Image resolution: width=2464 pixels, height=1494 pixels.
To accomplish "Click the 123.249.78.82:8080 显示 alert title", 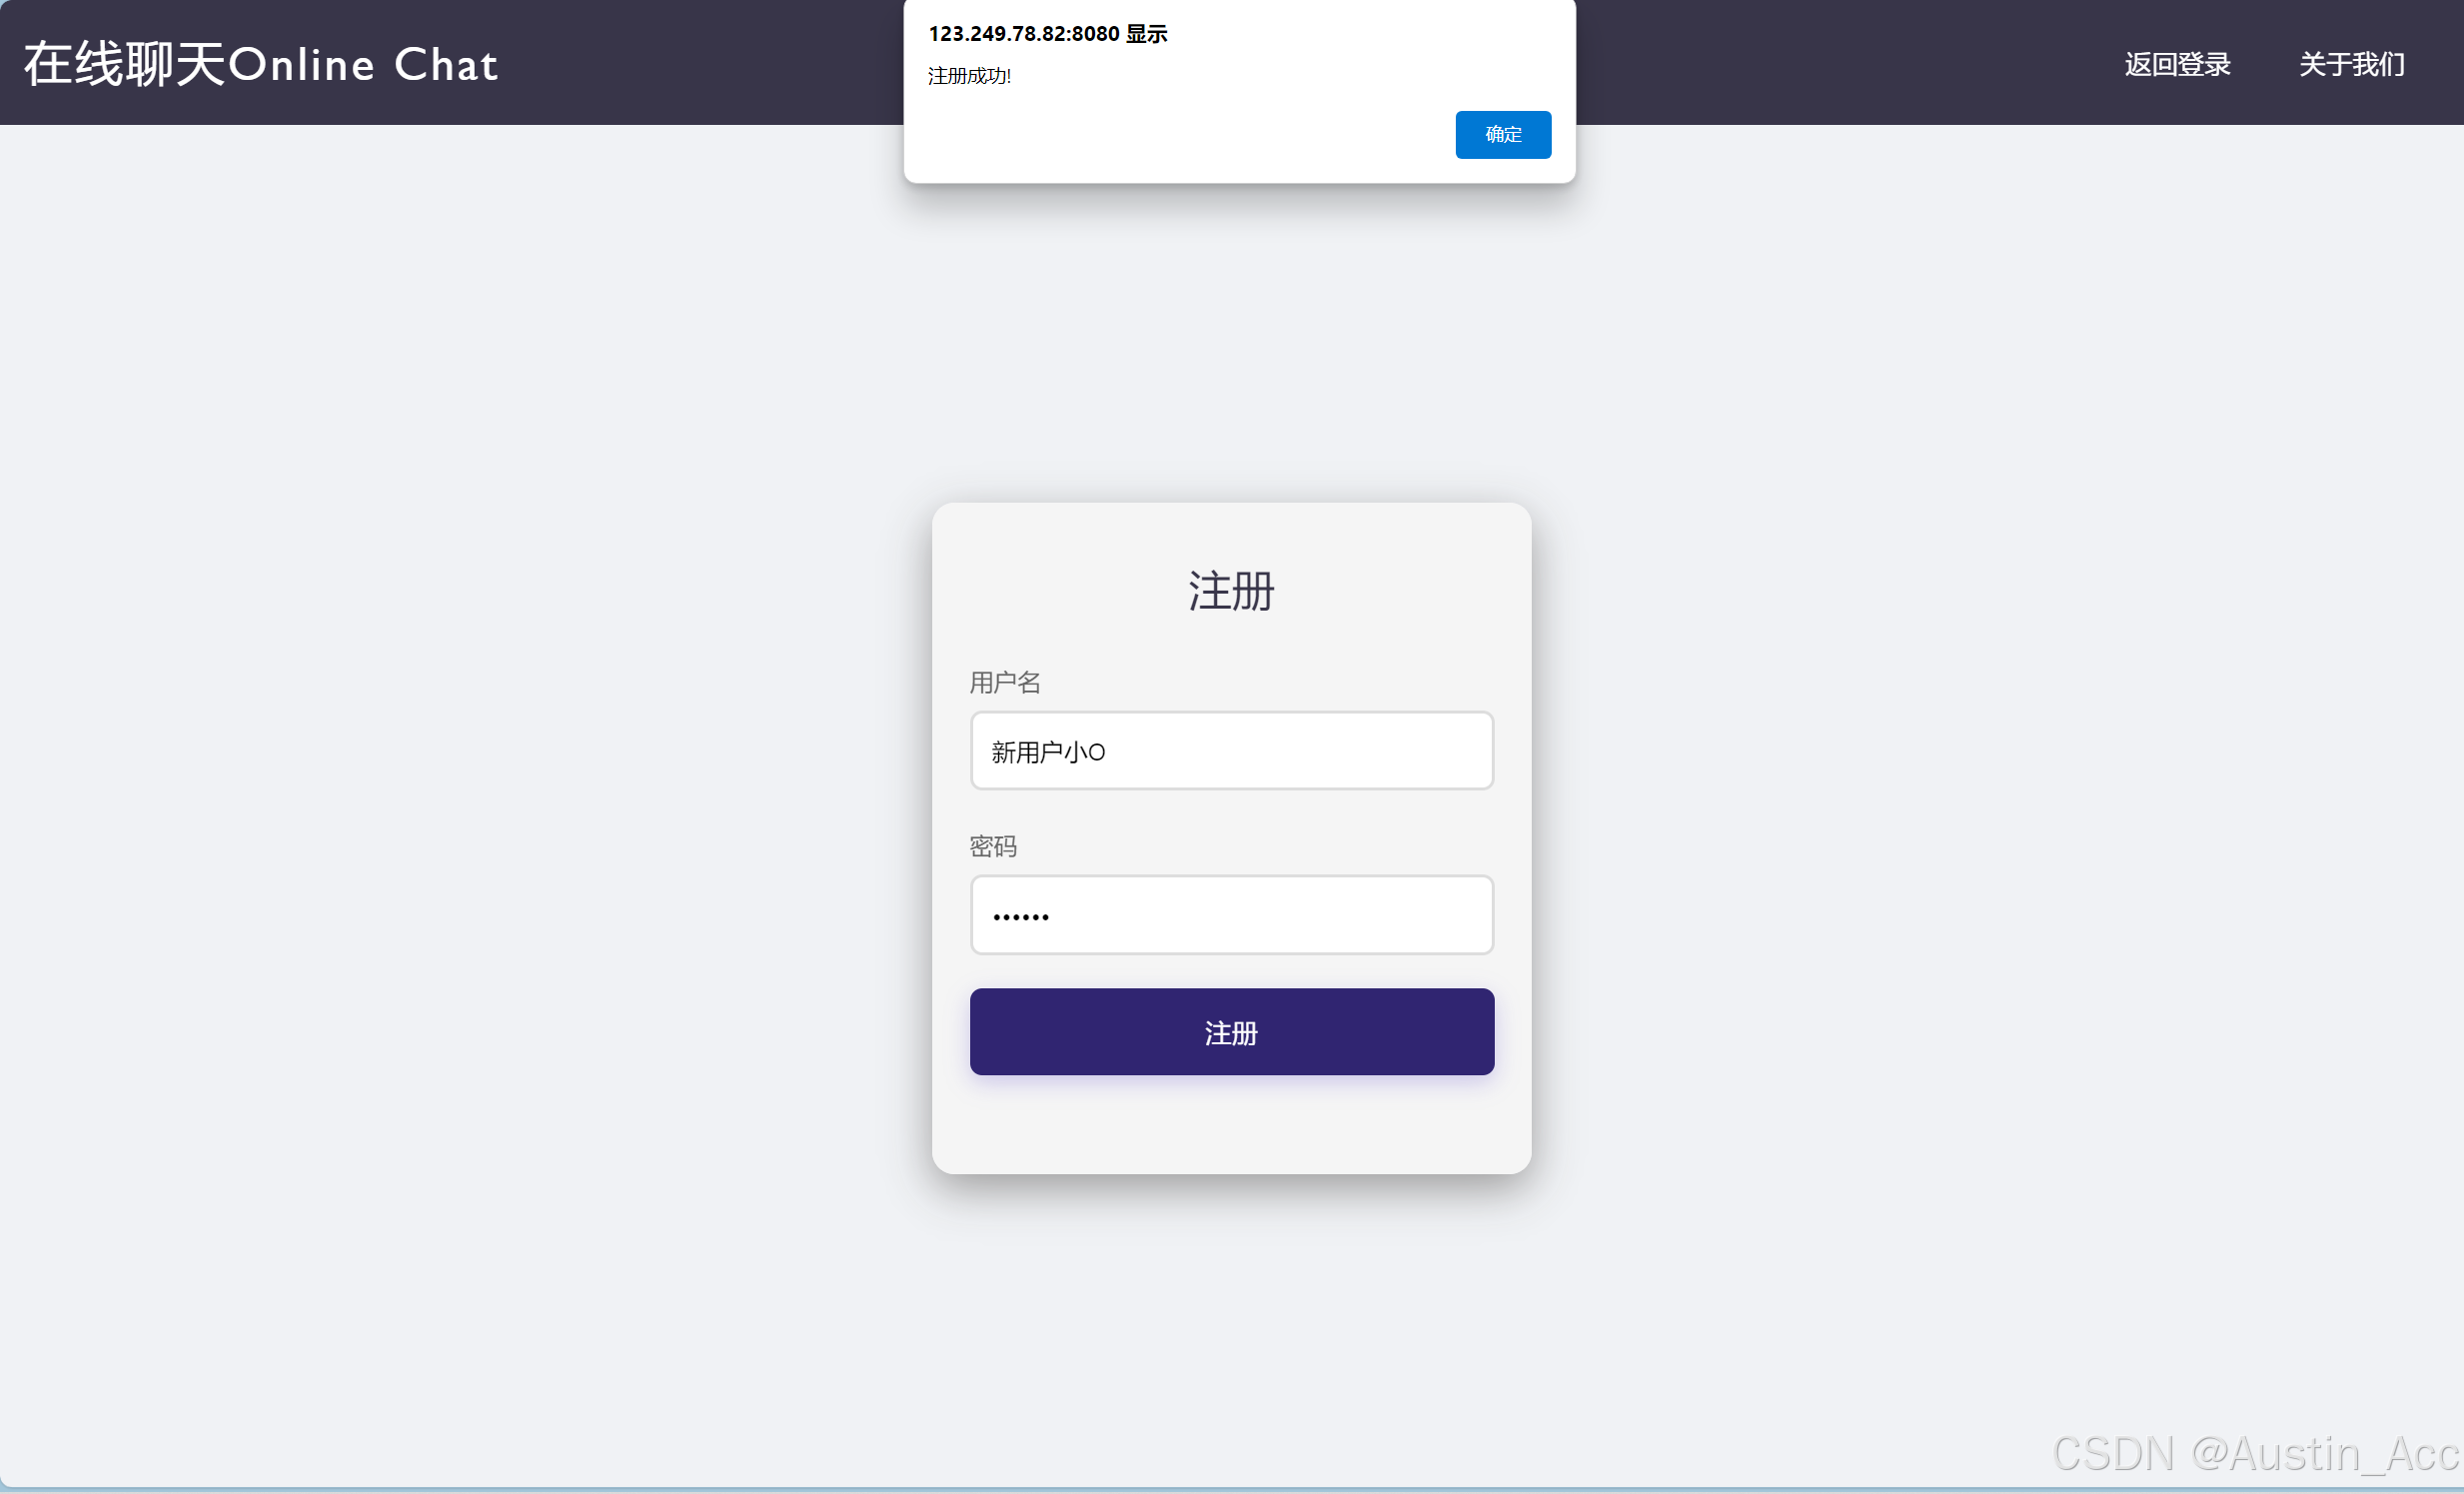I will (x=1047, y=33).
